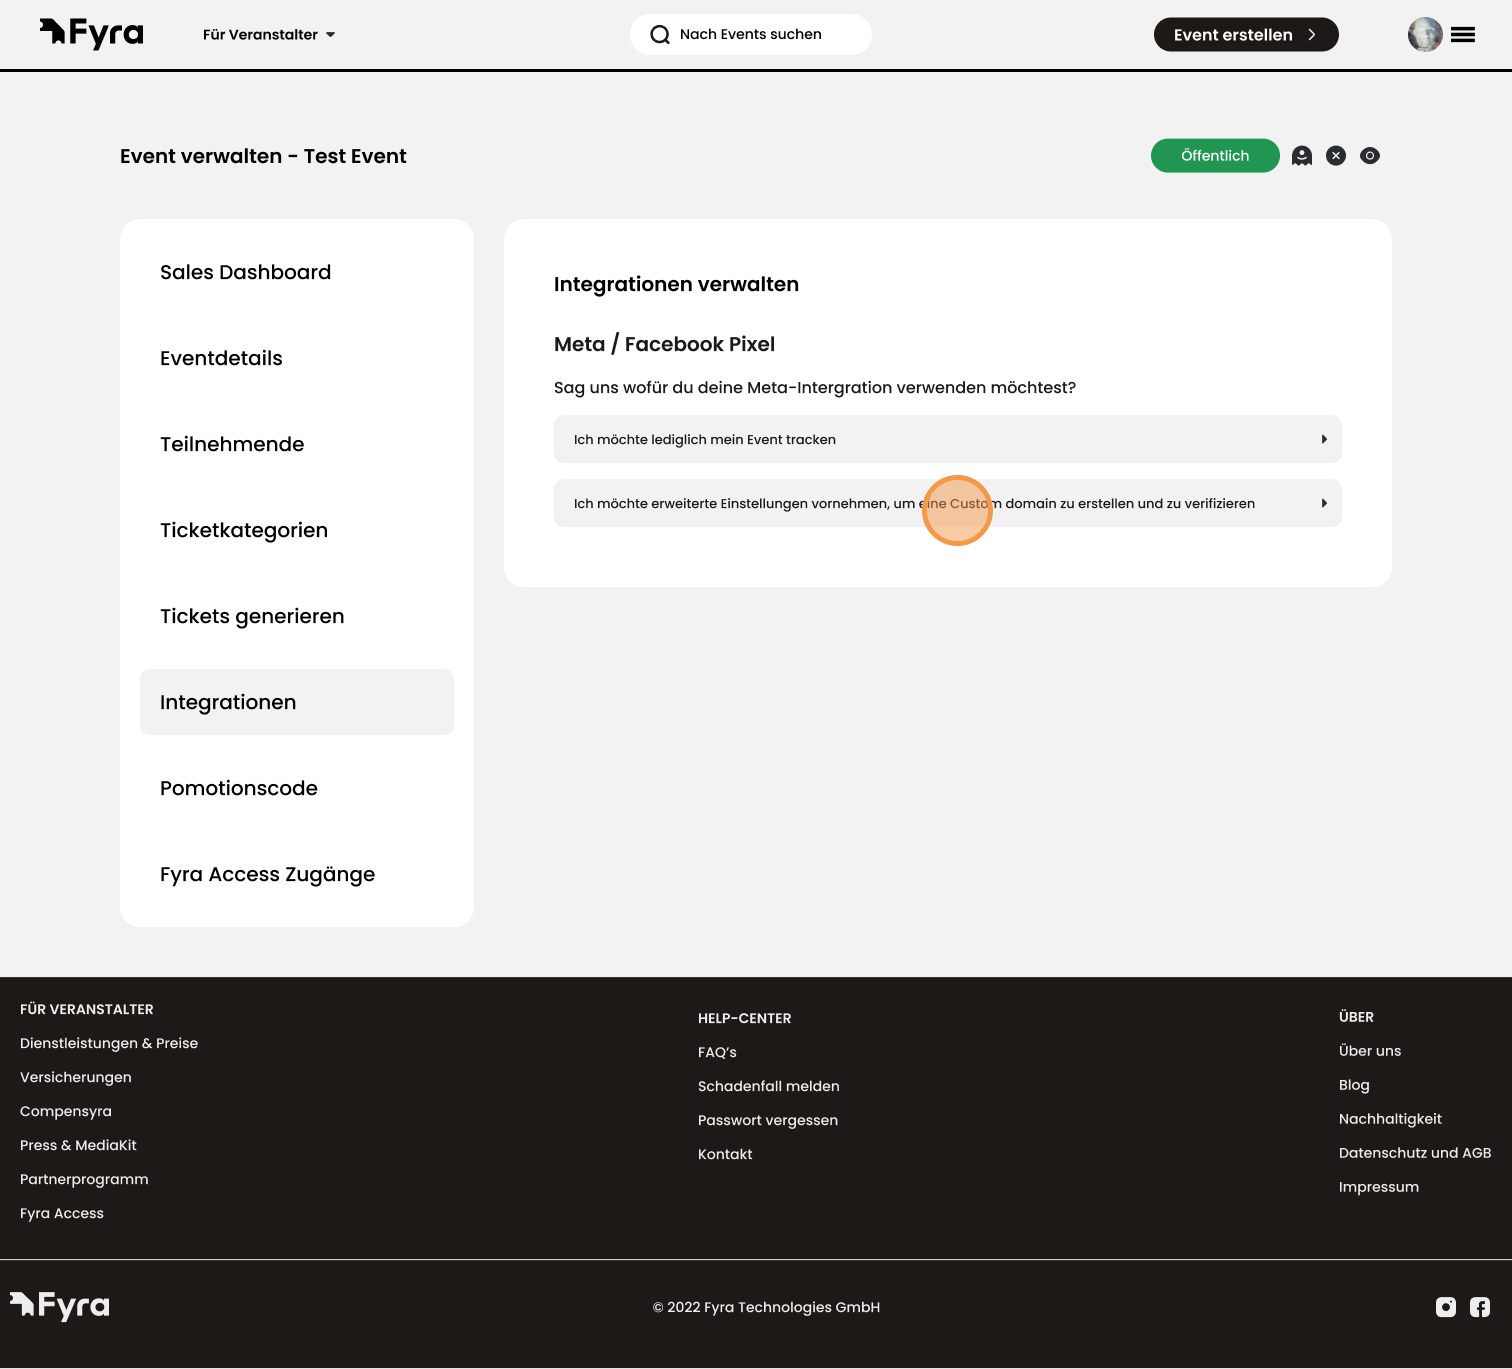Open Versicherungen footer link
This screenshot has width=1512, height=1369.
(76, 1077)
